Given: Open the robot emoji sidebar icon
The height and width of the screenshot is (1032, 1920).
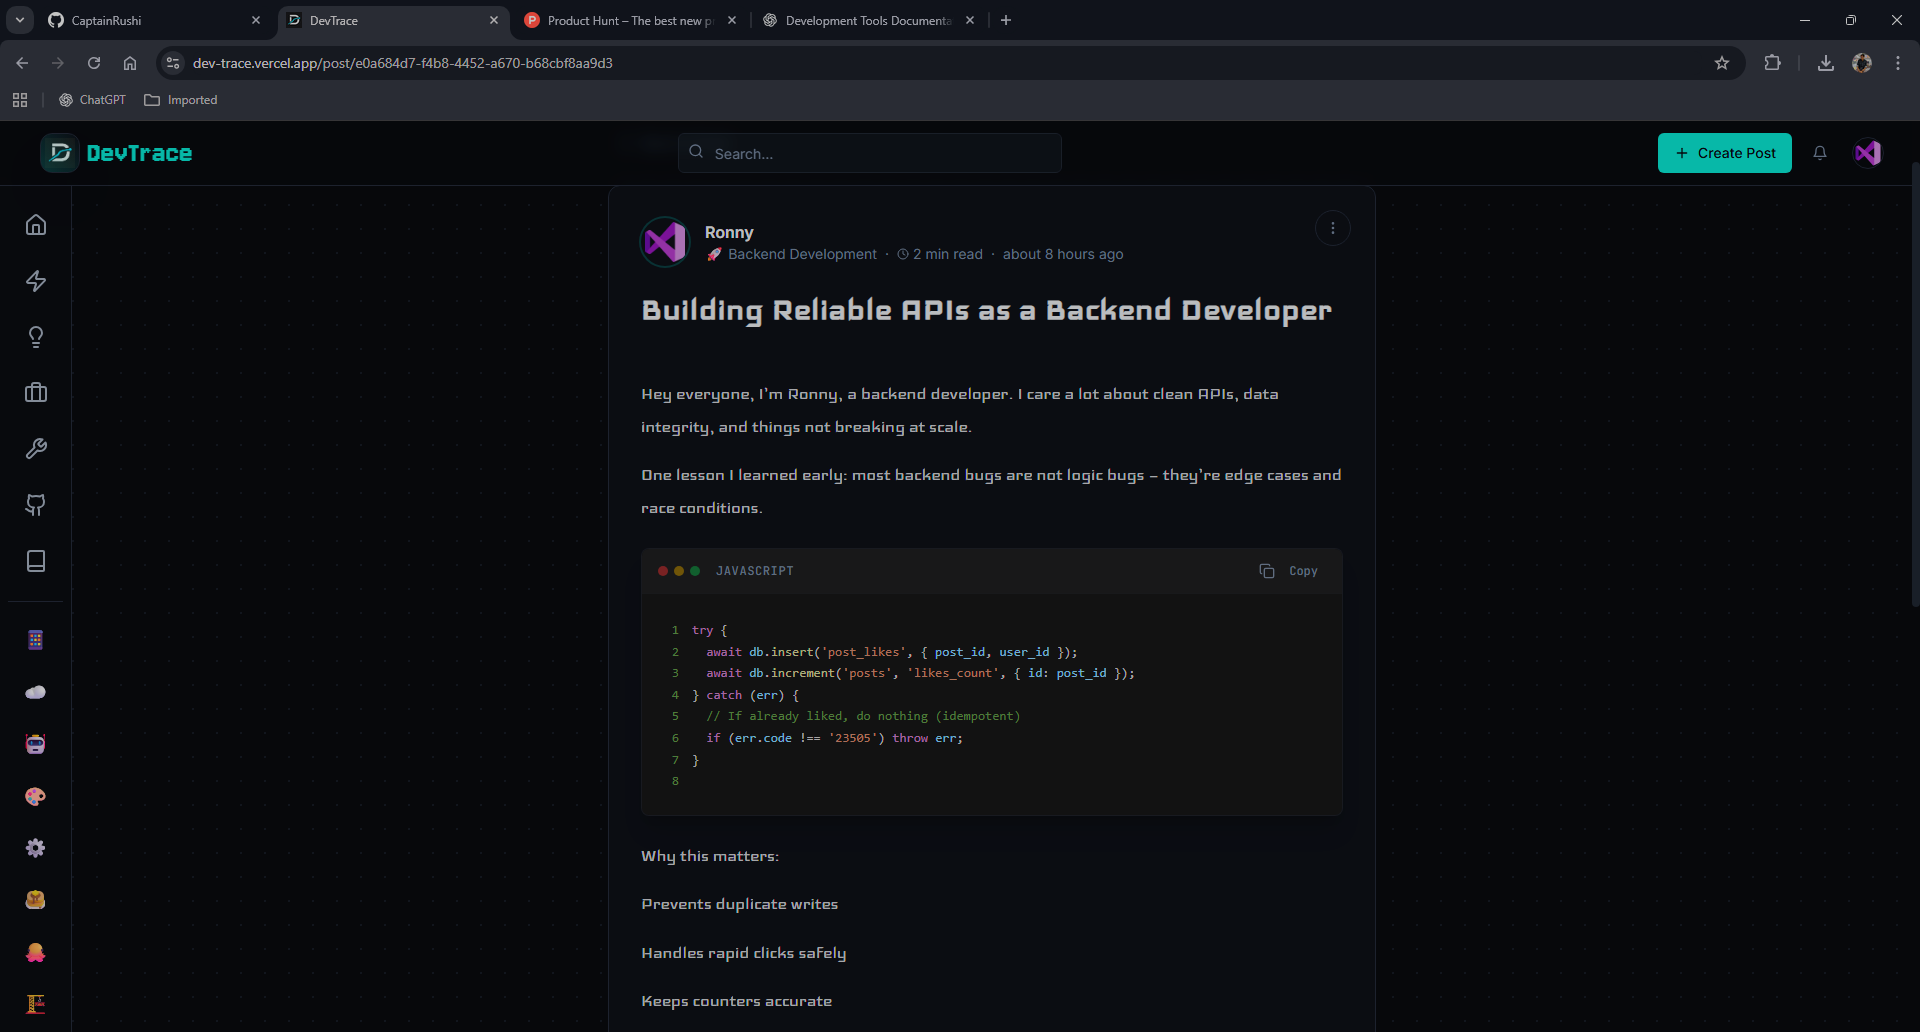Looking at the screenshot, I should pos(36,743).
